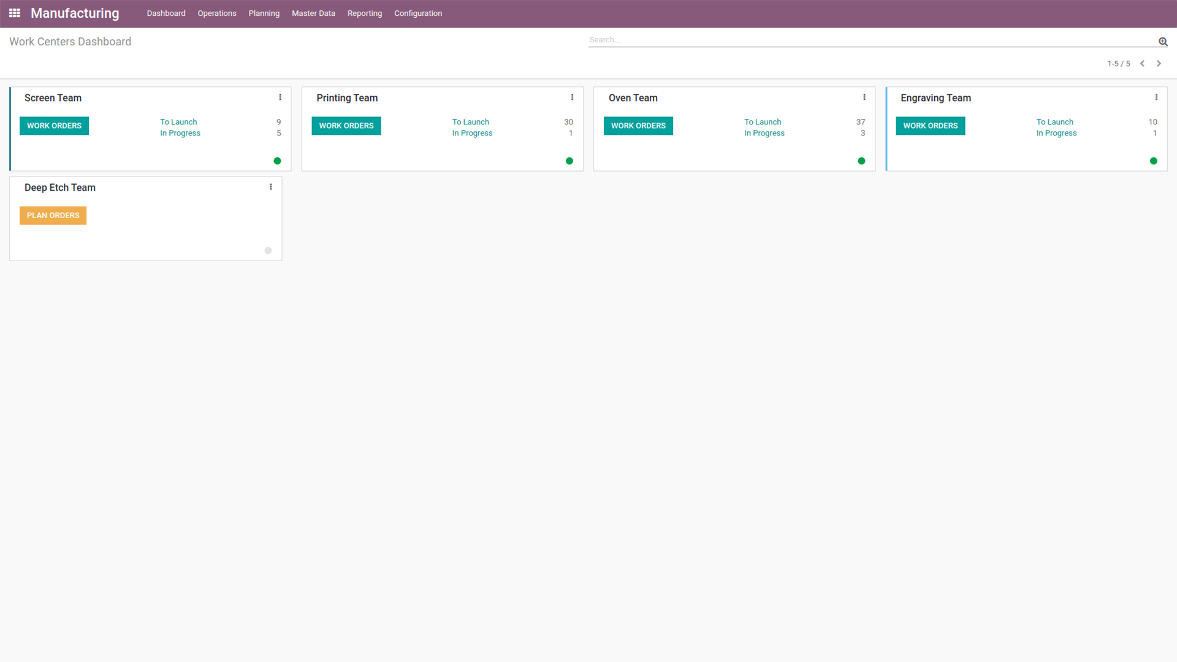Open the Reporting menu
The image size is (1177, 662).
[364, 13]
